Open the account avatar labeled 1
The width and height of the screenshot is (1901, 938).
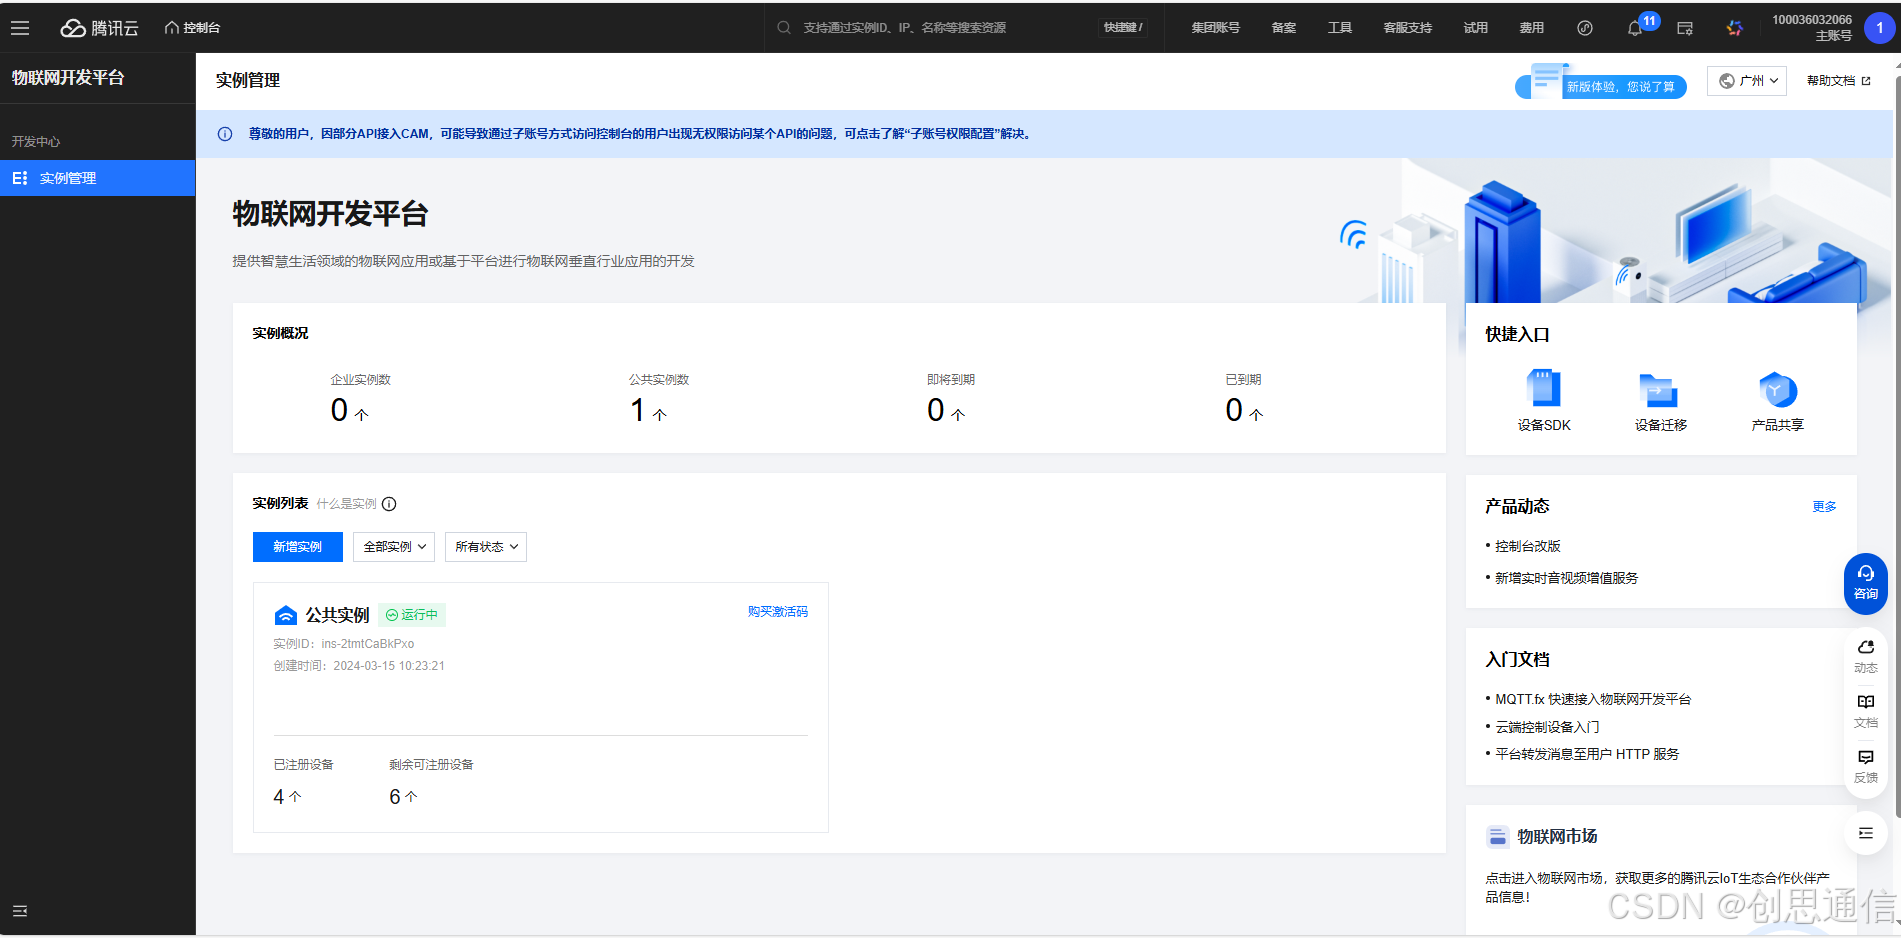[x=1879, y=28]
